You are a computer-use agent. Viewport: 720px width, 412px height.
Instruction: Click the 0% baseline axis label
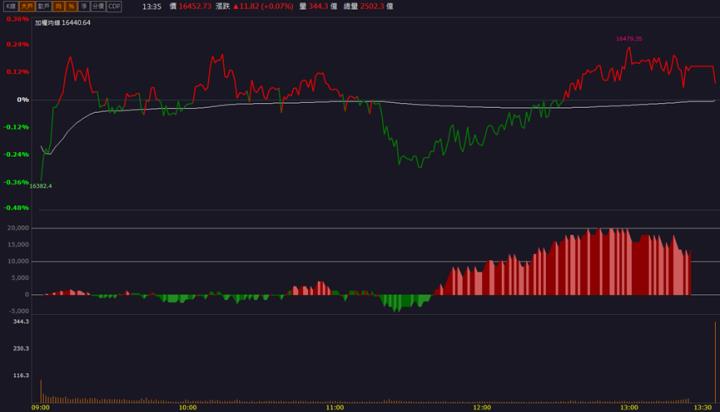coord(23,99)
